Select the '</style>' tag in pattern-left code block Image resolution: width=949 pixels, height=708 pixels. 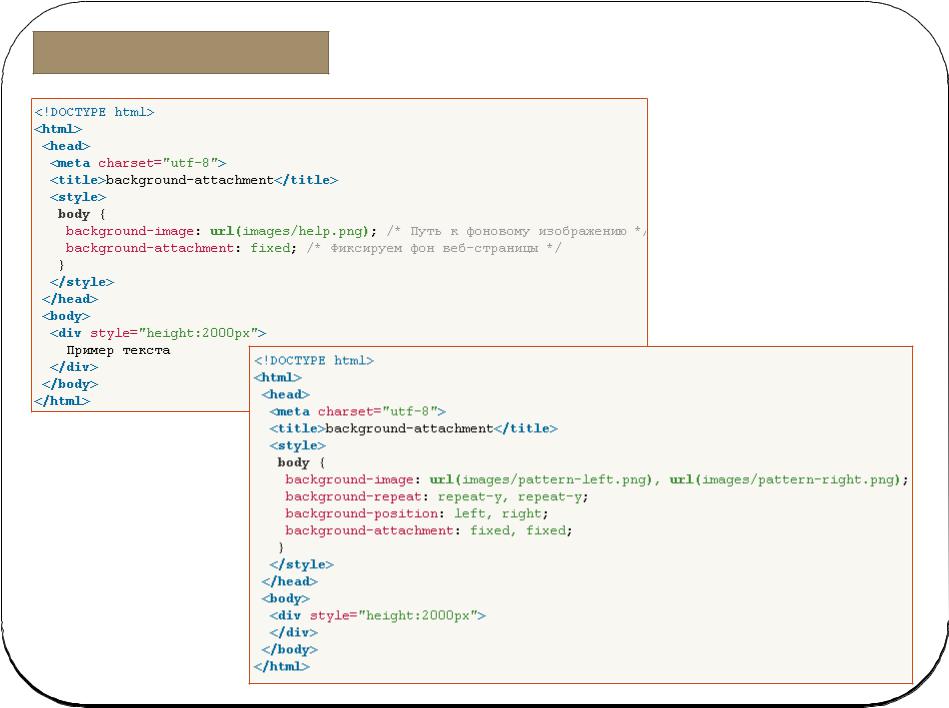click(x=301, y=565)
